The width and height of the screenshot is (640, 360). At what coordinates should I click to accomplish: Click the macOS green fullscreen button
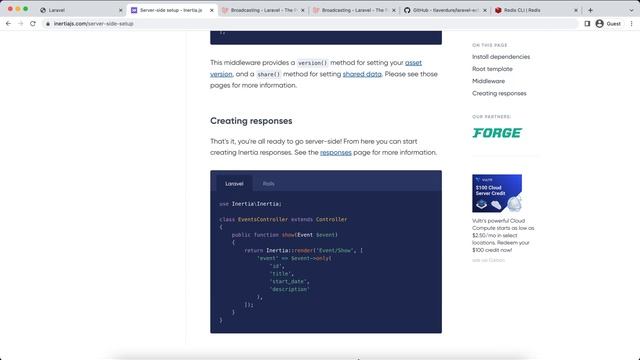click(26, 9)
